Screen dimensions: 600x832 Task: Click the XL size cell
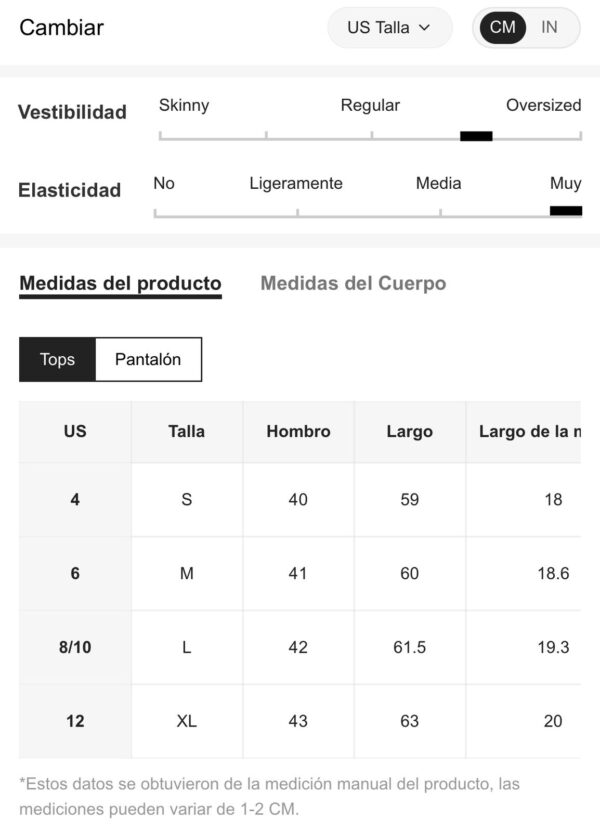[187, 721]
